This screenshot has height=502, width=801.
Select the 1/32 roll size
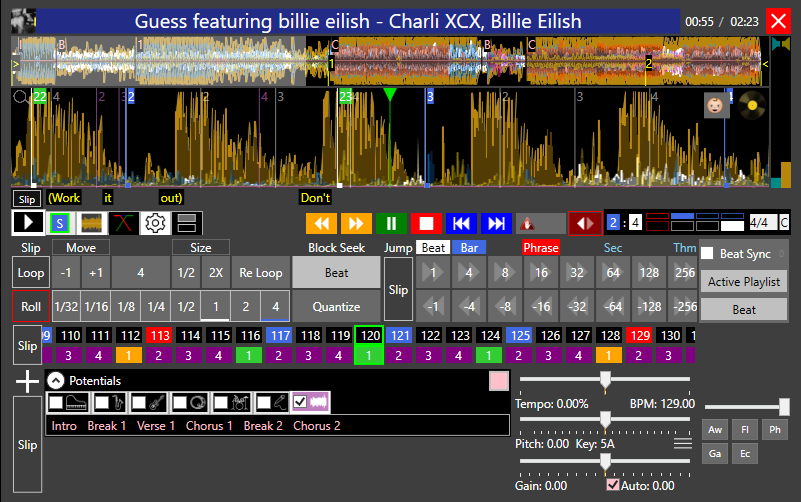[66, 306]
